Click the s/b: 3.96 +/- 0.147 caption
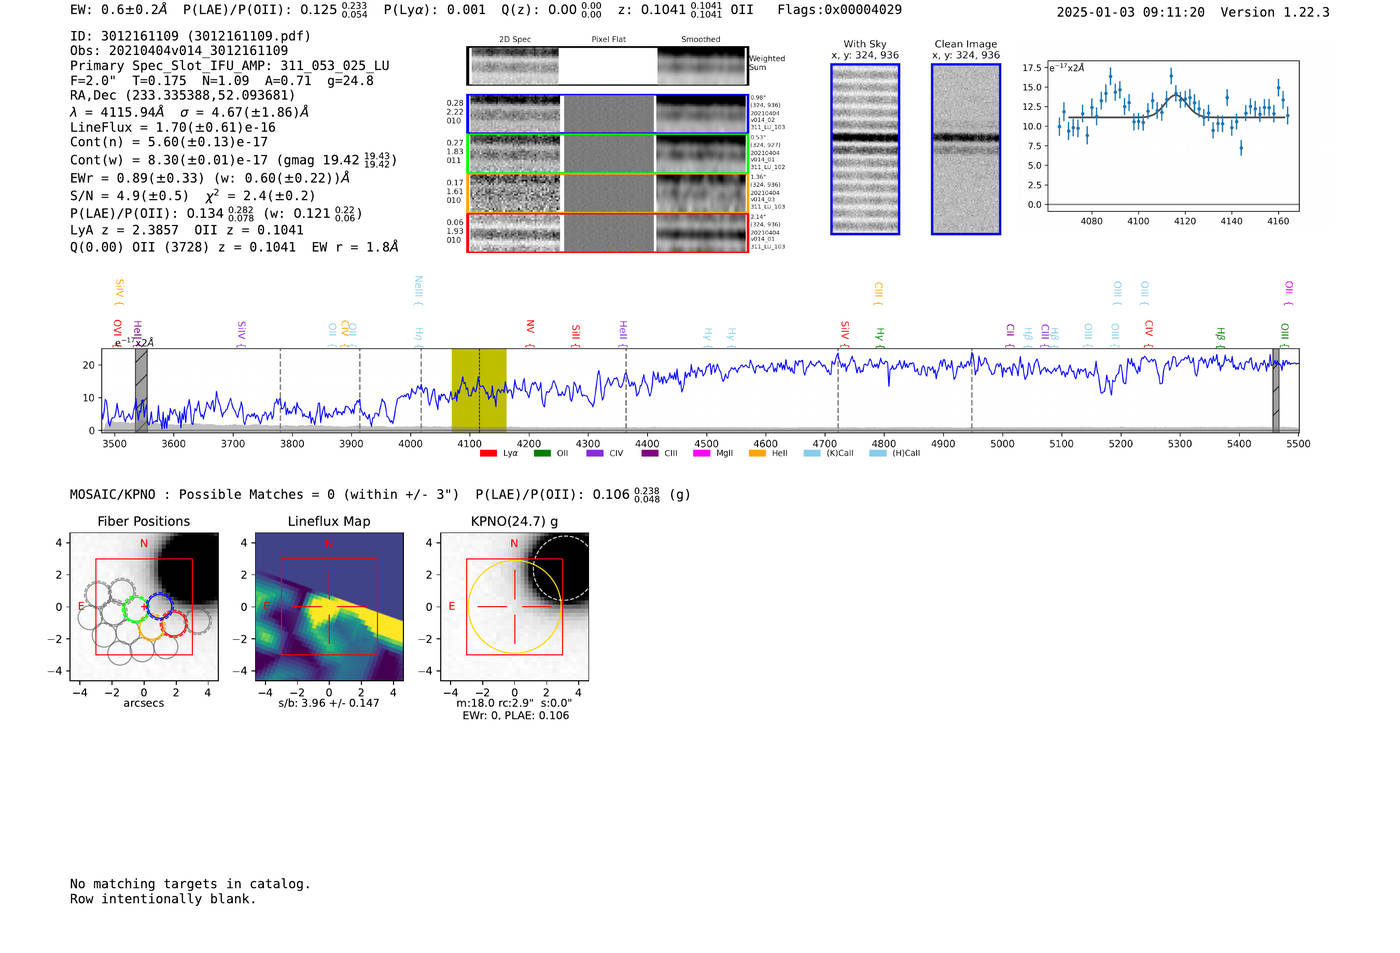 point(329,704)
